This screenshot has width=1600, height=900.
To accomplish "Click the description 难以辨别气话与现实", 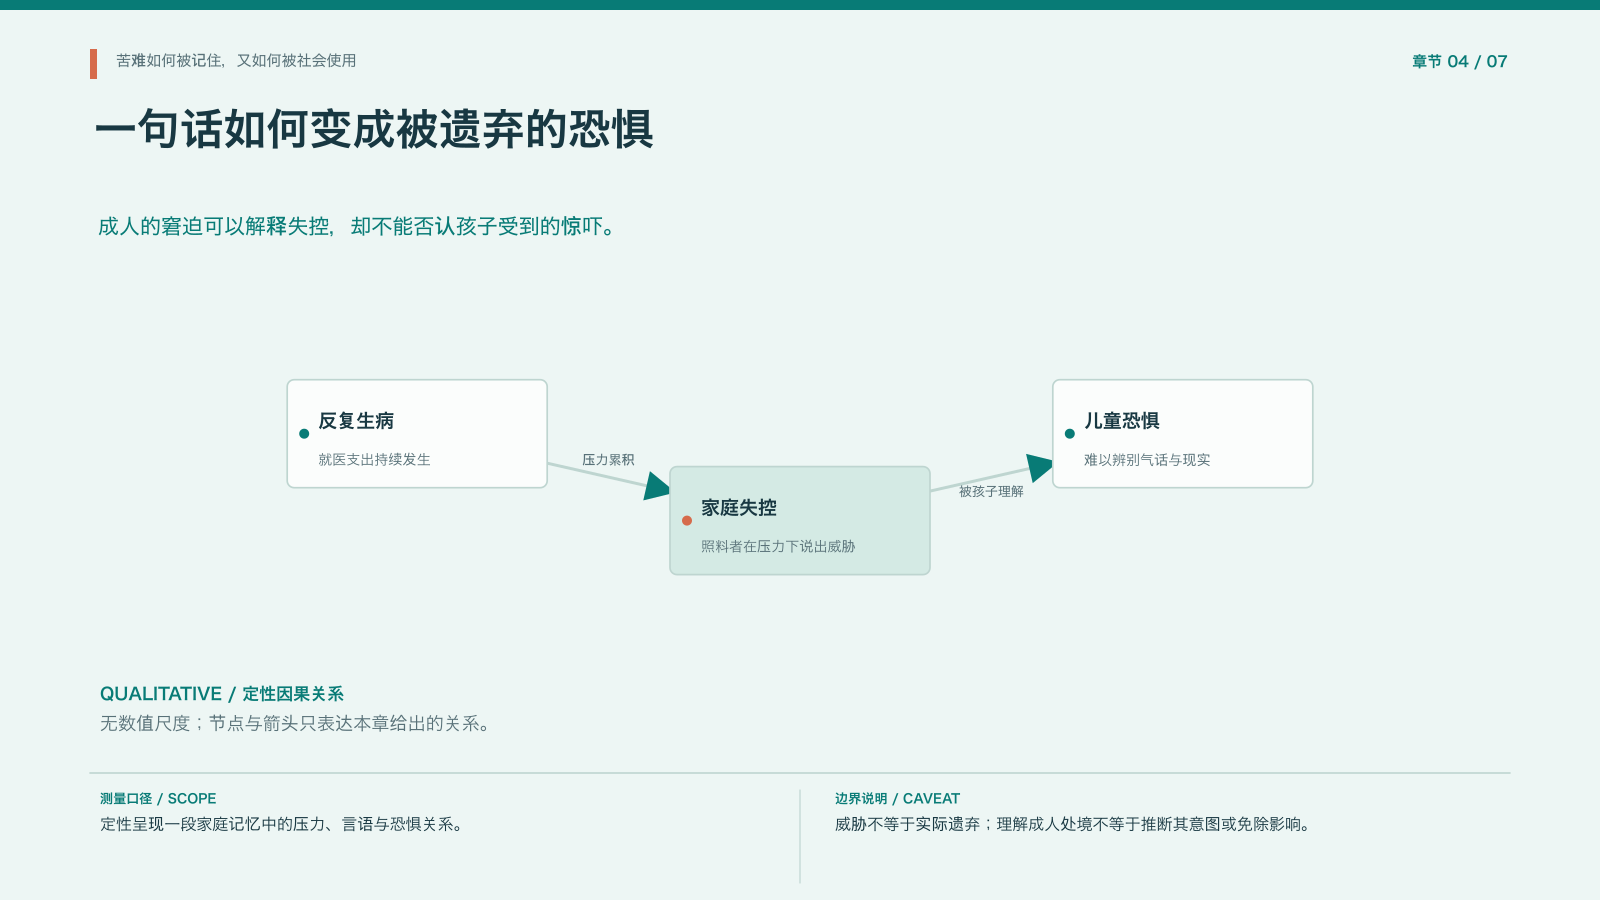I will [x=1147, y=460].
